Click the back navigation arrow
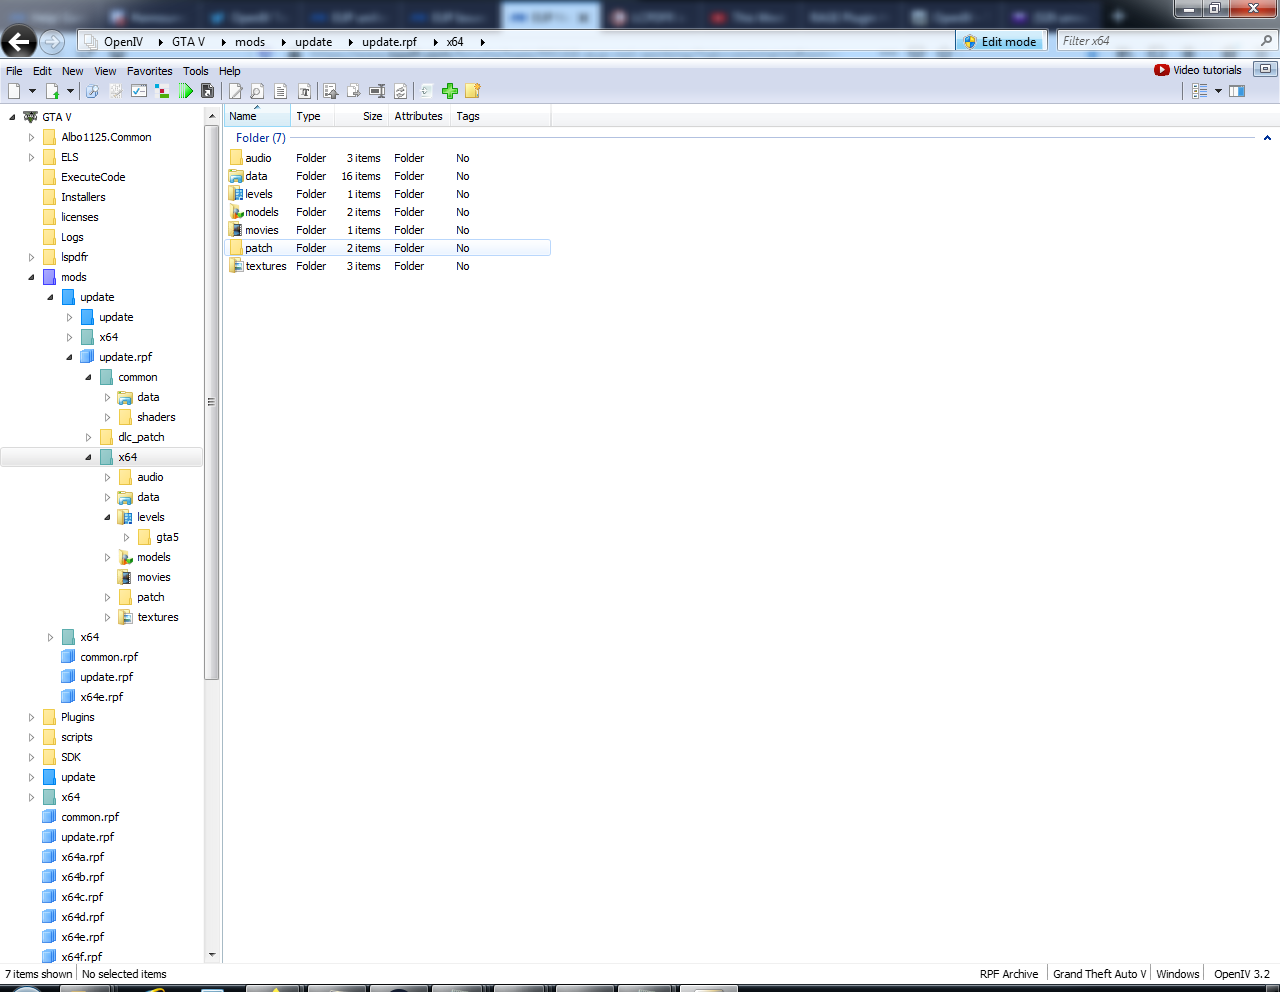 point(18,41)
